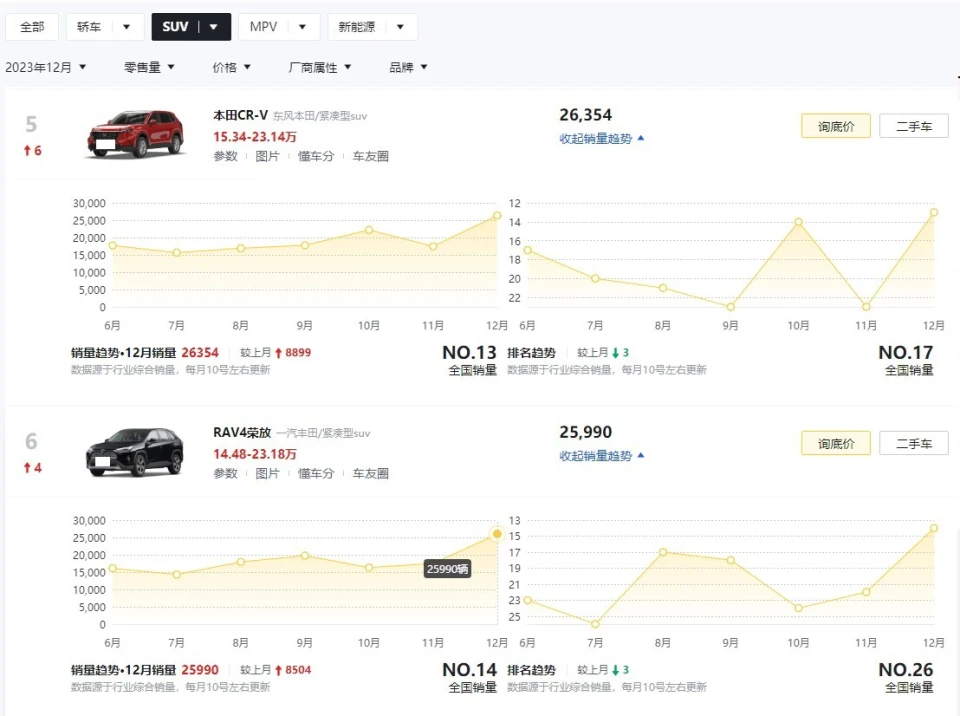
Task: Click the 15.34-23.14万 price text
Action: click(255, 137)
